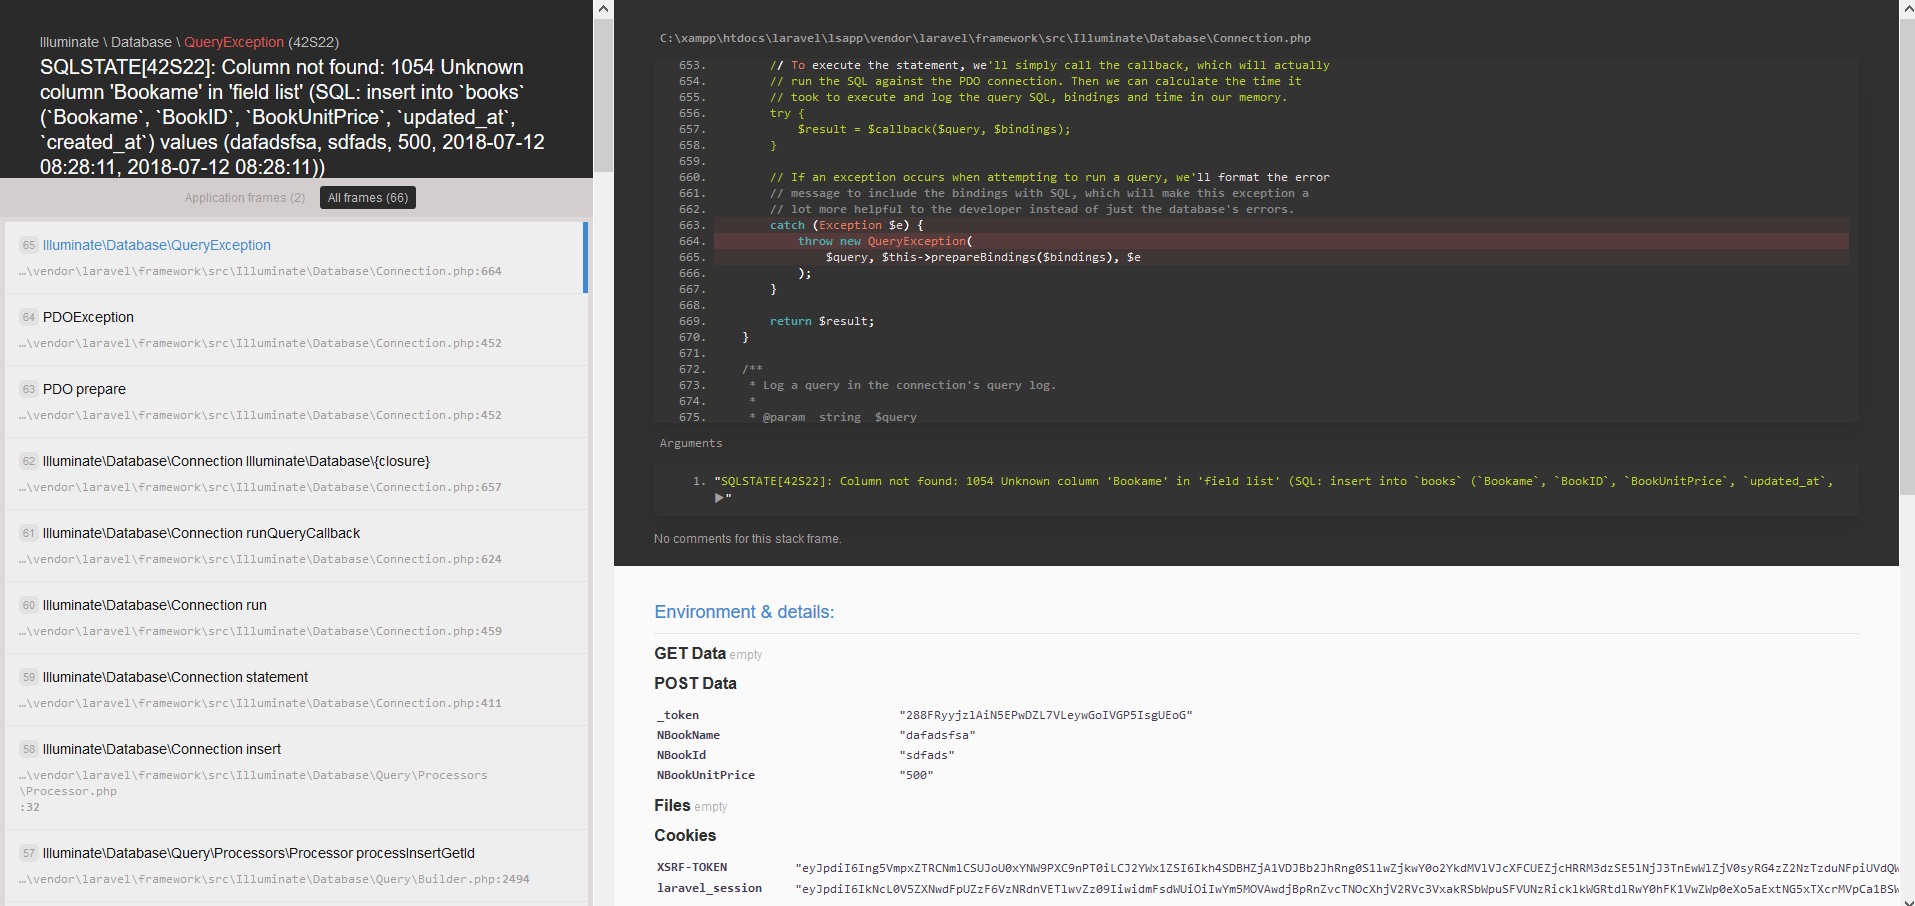
Task: Select frame 61 Connection runQueryCallback
Action: pyautogui.click(x=296, y=546)
